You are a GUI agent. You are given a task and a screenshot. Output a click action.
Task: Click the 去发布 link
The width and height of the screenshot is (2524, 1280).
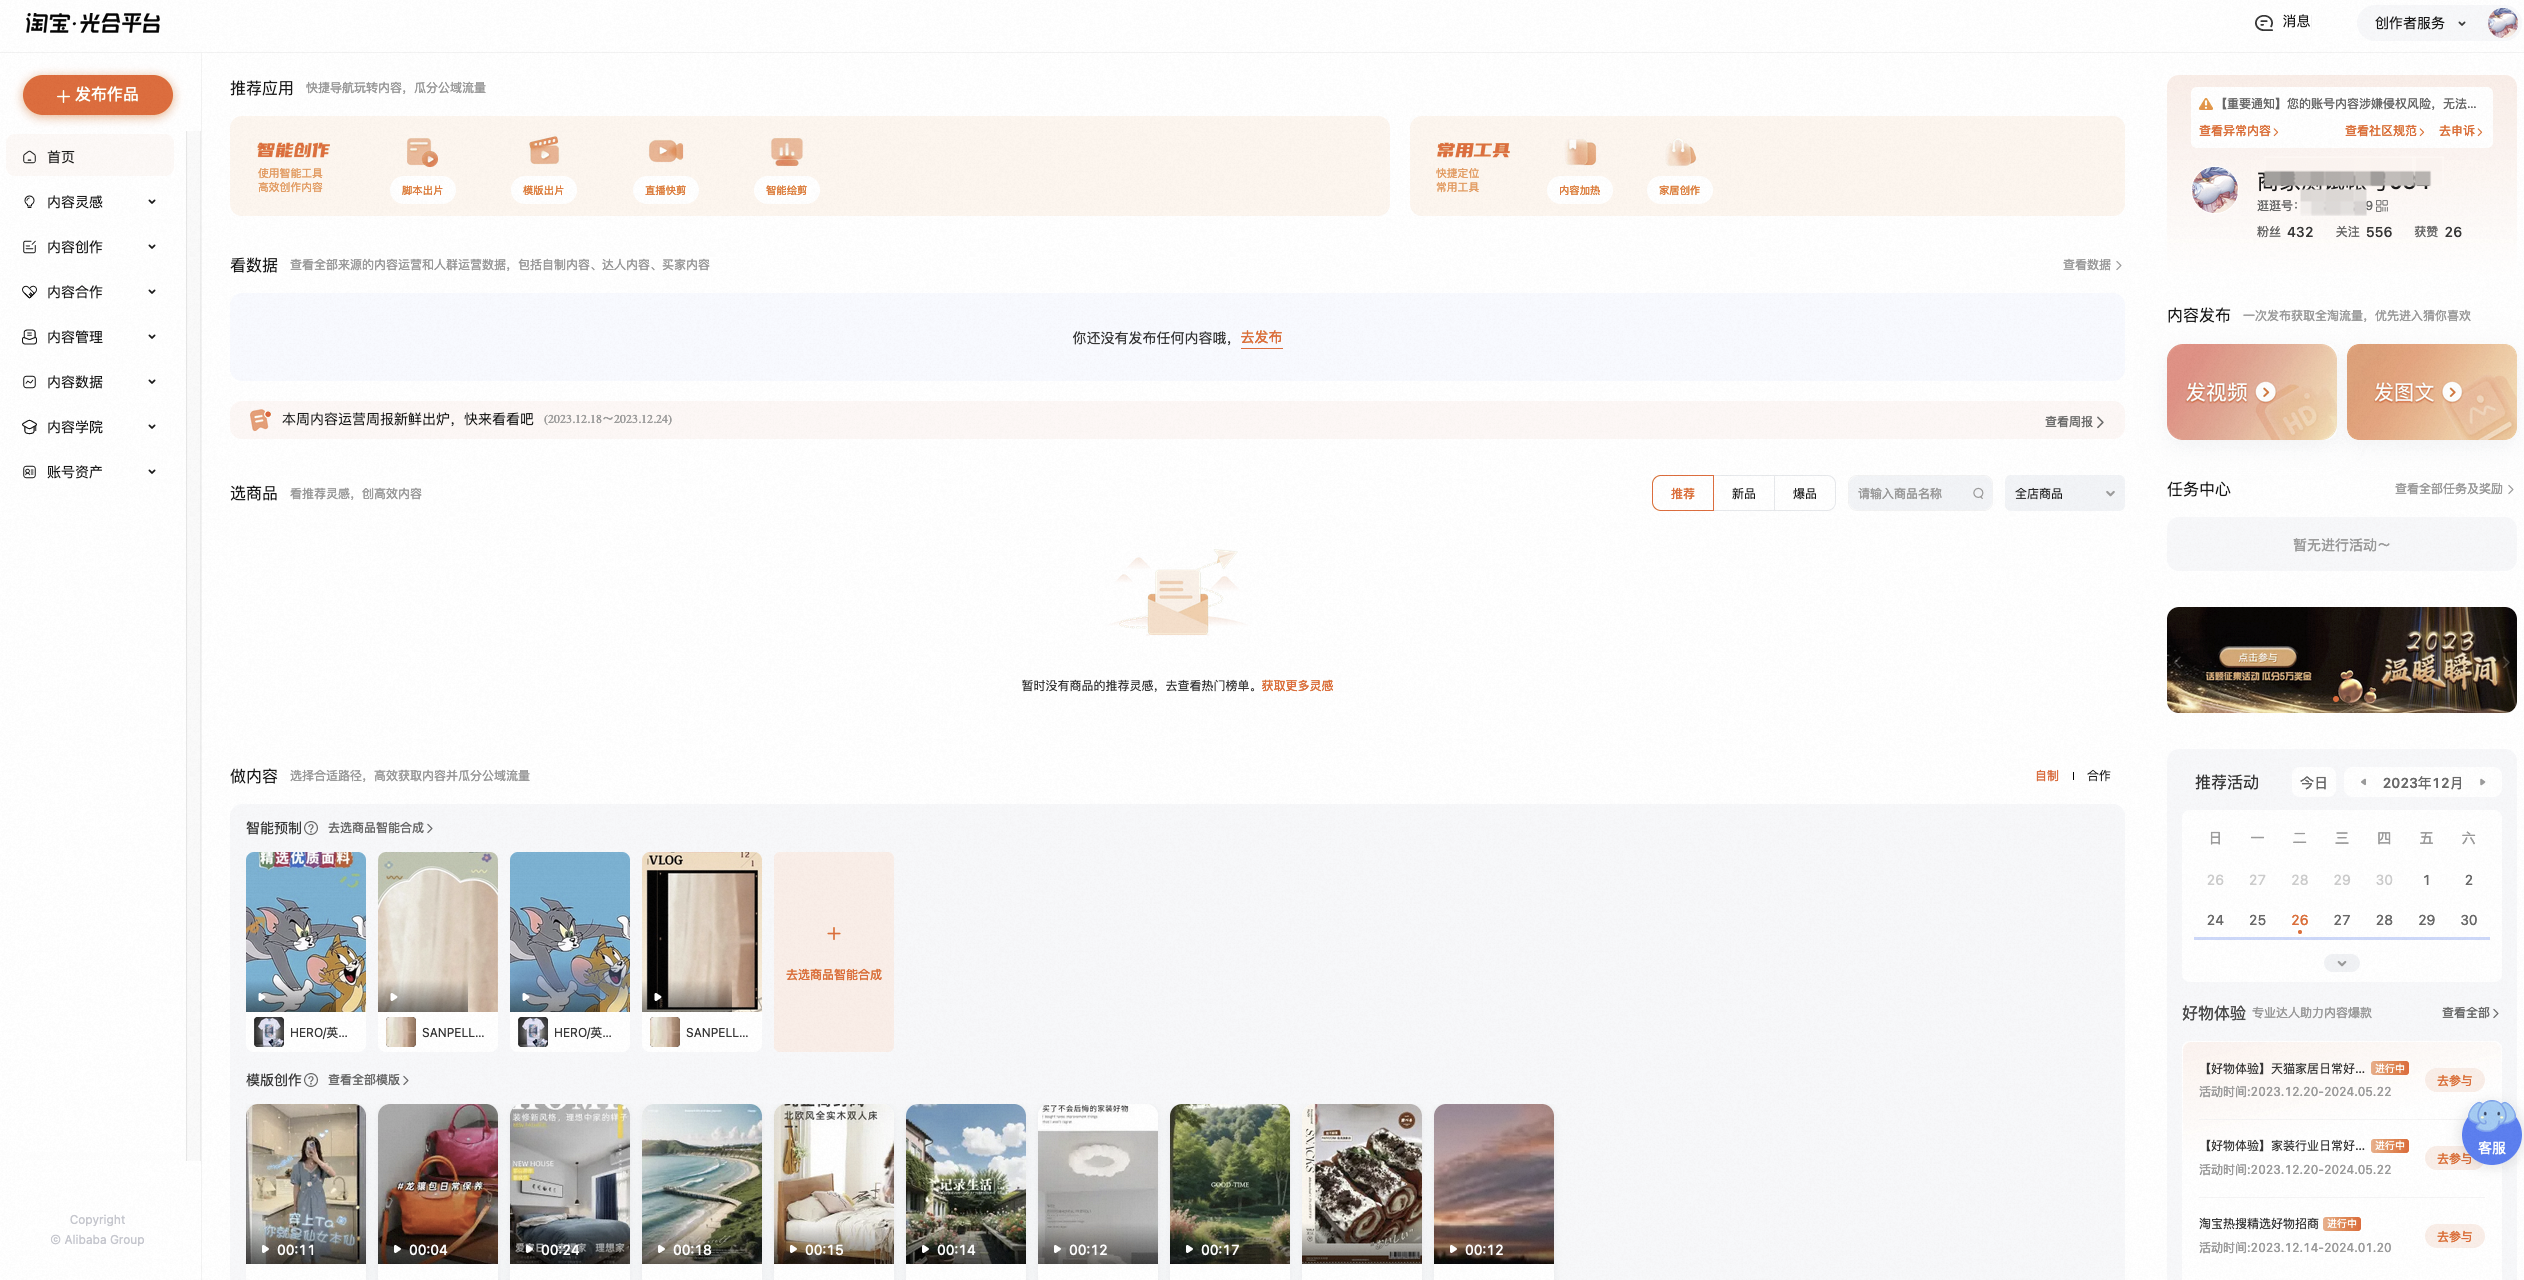1261,338
